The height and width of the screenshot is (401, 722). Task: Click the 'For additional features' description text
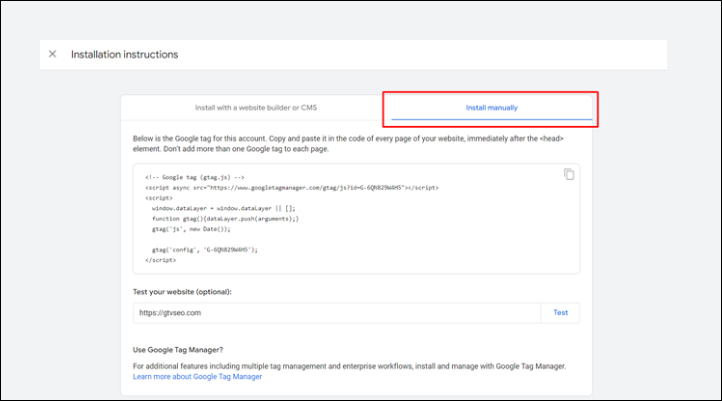[349, 366]
